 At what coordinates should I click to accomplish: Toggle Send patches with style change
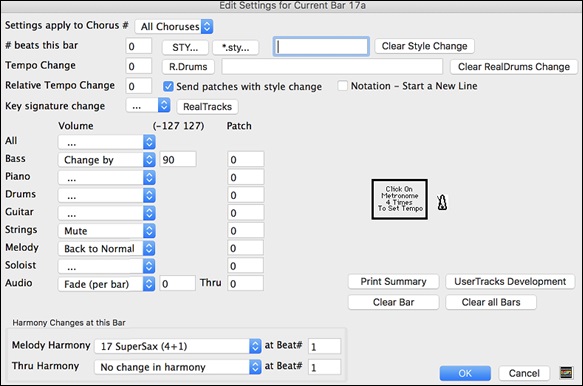pyautogui.click(x=168, y=87)
